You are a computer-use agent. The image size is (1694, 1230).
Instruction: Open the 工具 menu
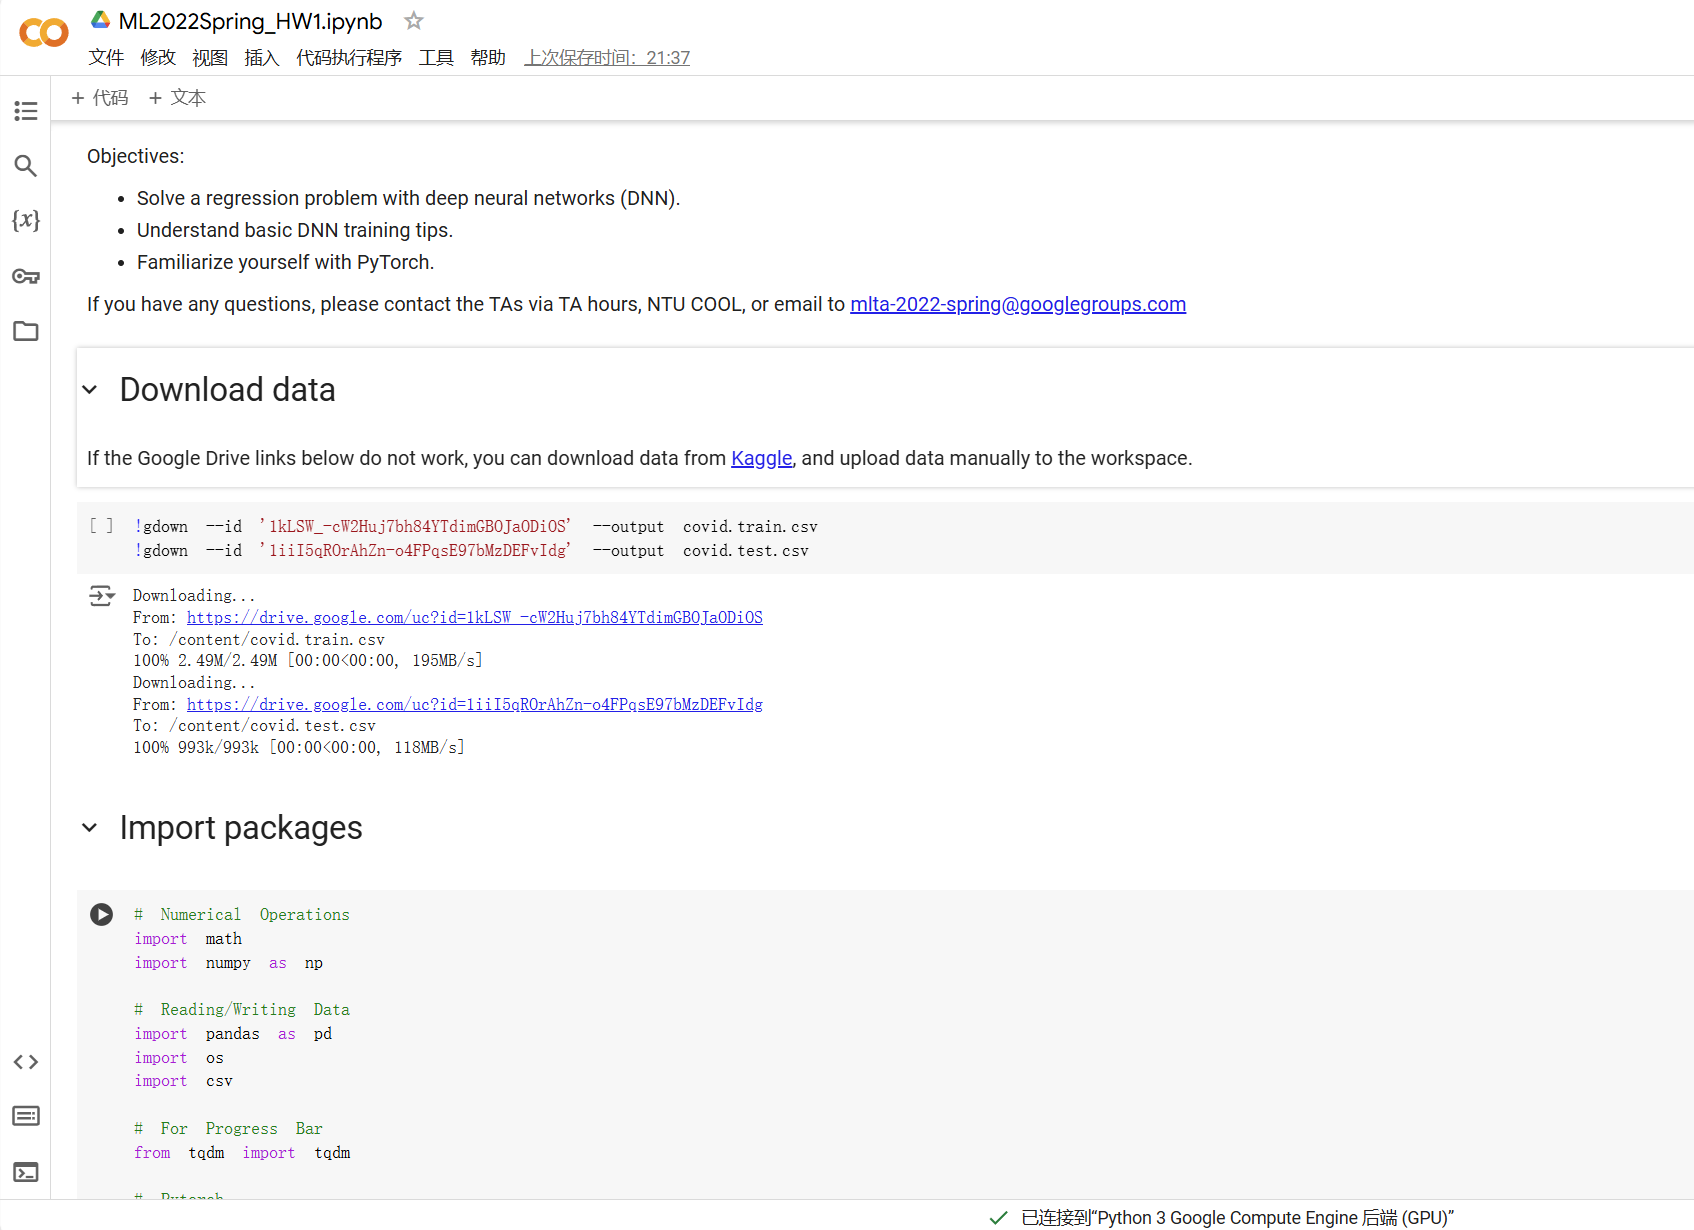tap(436, 58)
